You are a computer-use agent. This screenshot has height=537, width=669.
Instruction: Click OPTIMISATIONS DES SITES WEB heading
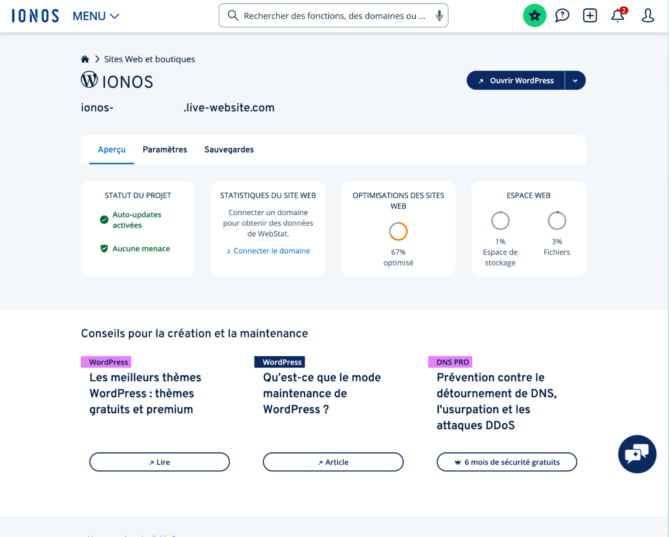click(398, 200)
